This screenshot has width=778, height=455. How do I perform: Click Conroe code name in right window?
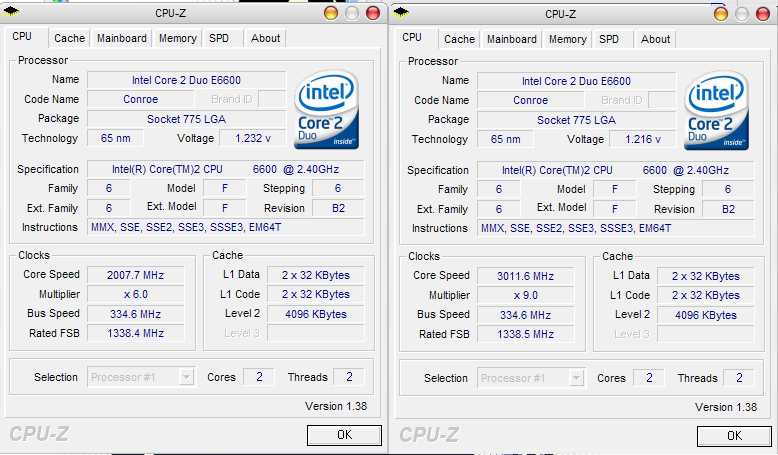(x=530, y=100)
